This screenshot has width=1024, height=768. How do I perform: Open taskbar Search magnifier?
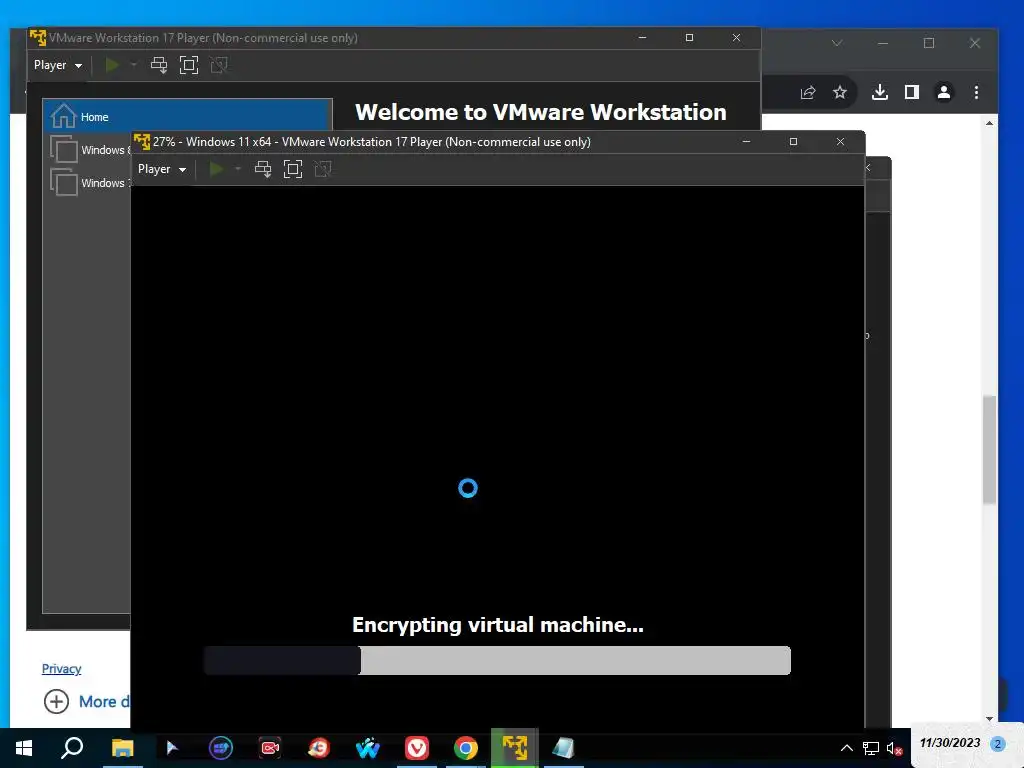tap(72, 748)
